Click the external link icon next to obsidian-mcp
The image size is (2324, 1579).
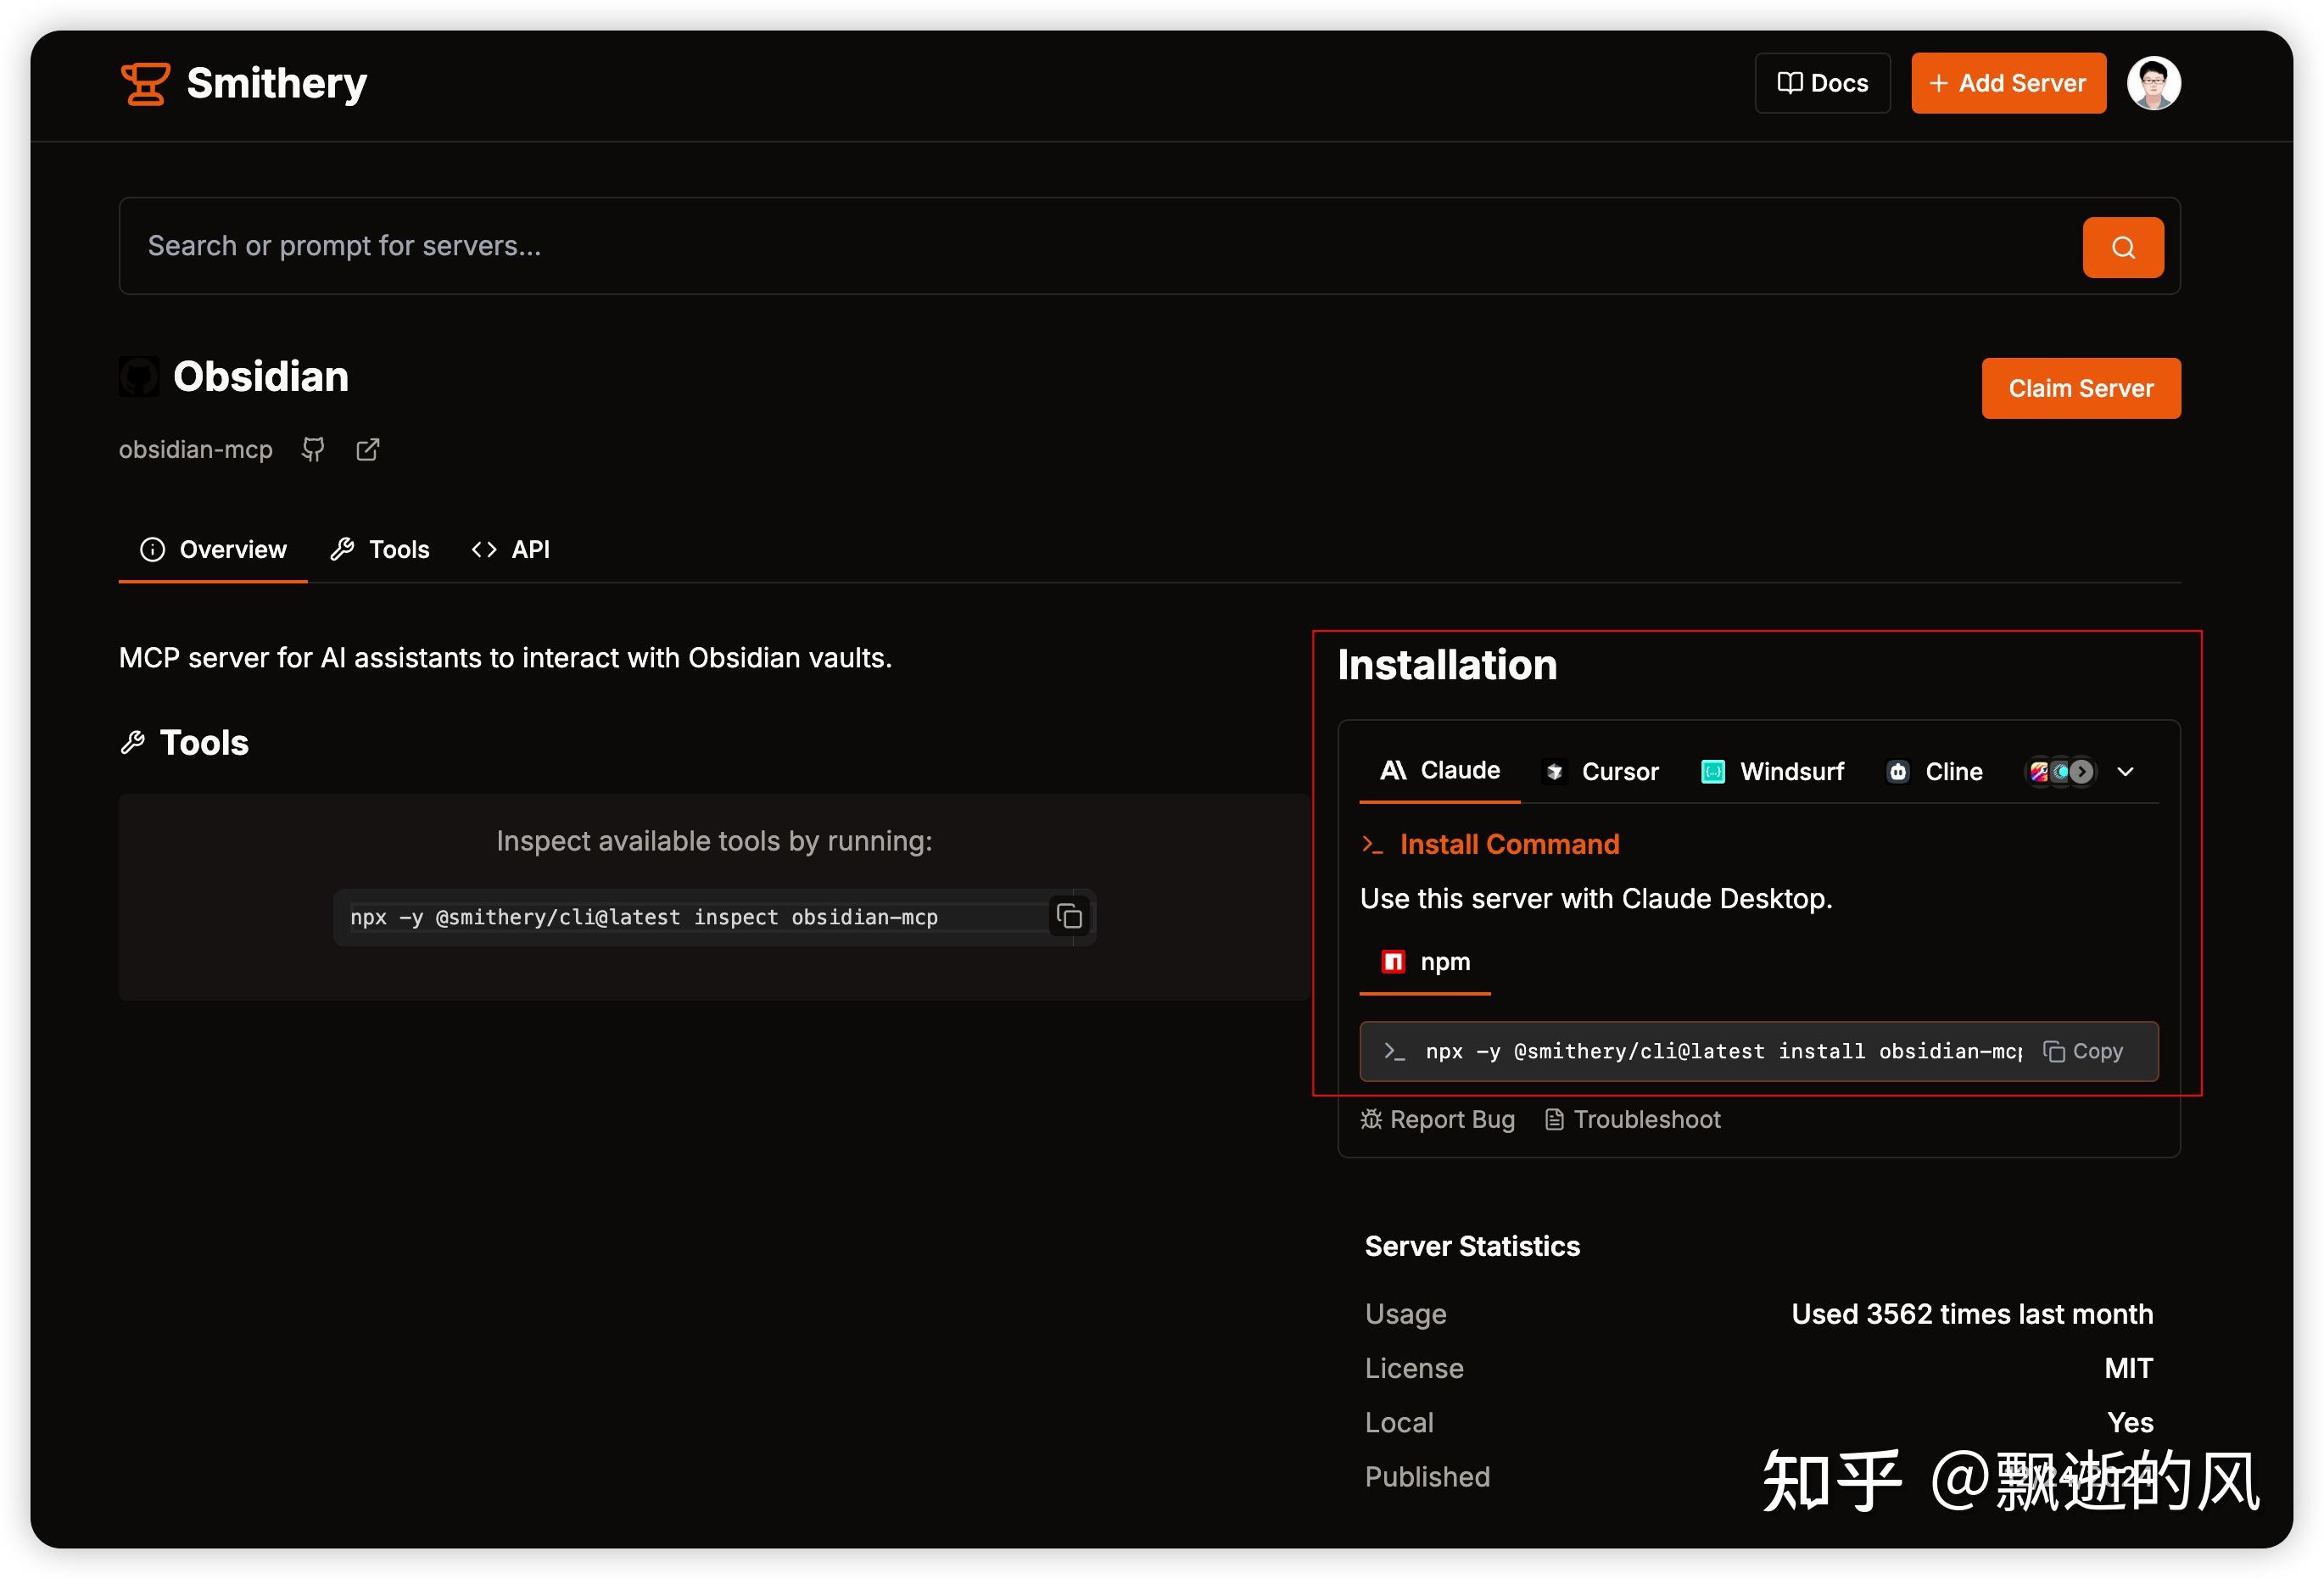coord(366,450)
